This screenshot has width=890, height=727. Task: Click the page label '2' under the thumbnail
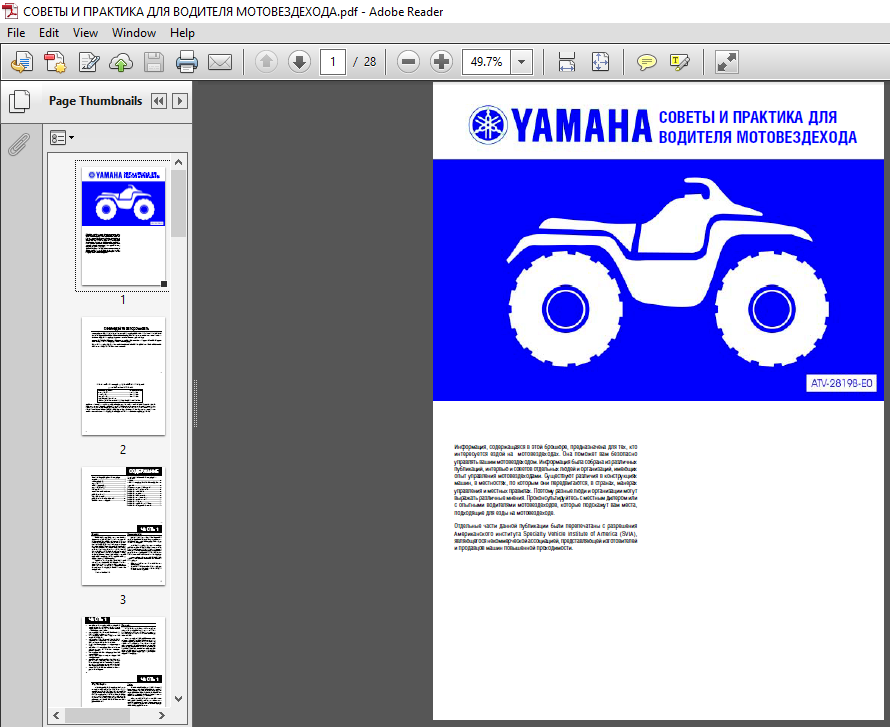pyautogui.click(x=123, y=449)
